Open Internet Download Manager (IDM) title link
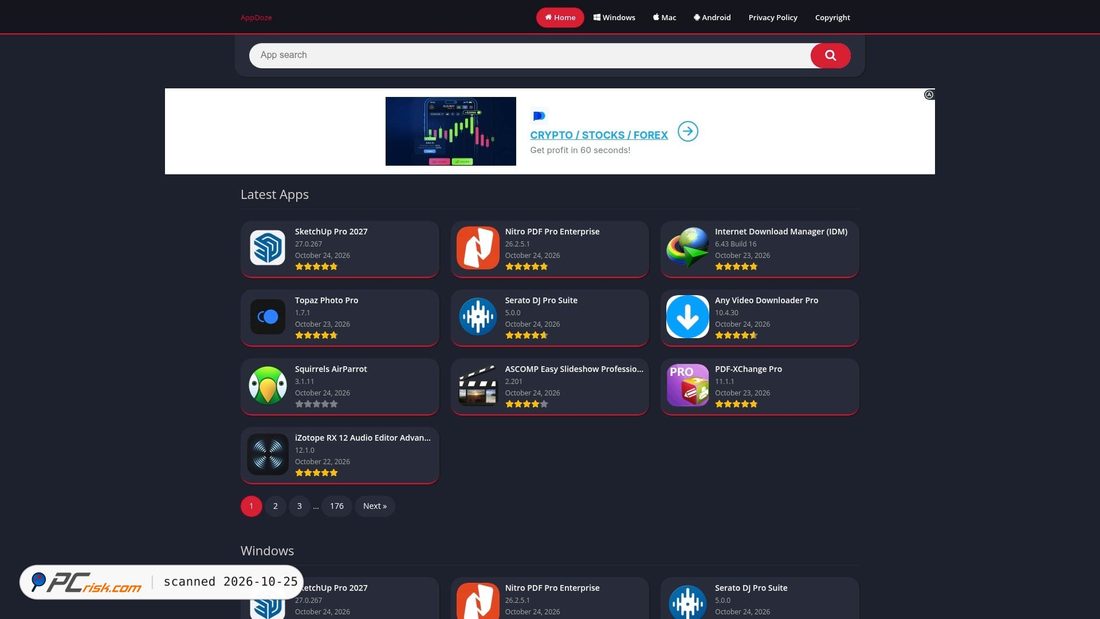Image resolution: width=1100 pixels, height=619 pixels. 781,232
